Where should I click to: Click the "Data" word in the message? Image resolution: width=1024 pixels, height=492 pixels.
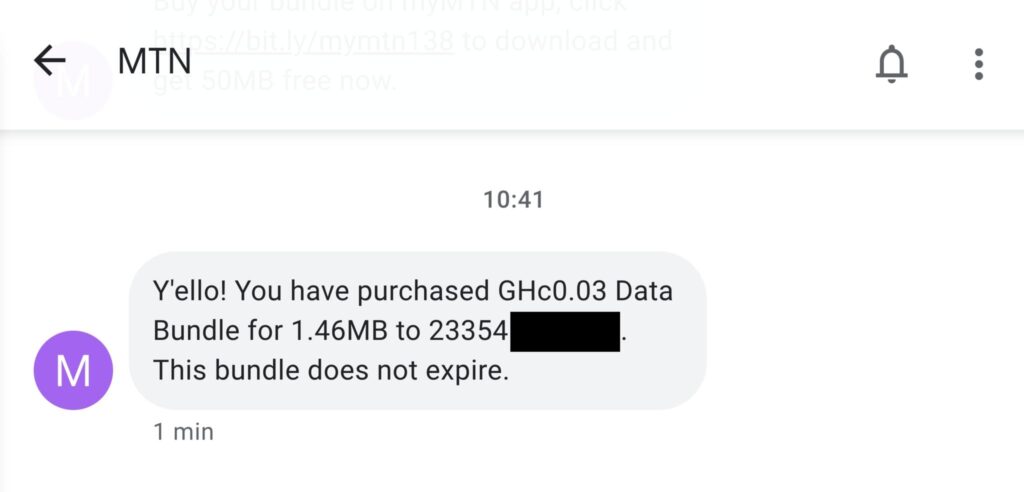(644, 292)
